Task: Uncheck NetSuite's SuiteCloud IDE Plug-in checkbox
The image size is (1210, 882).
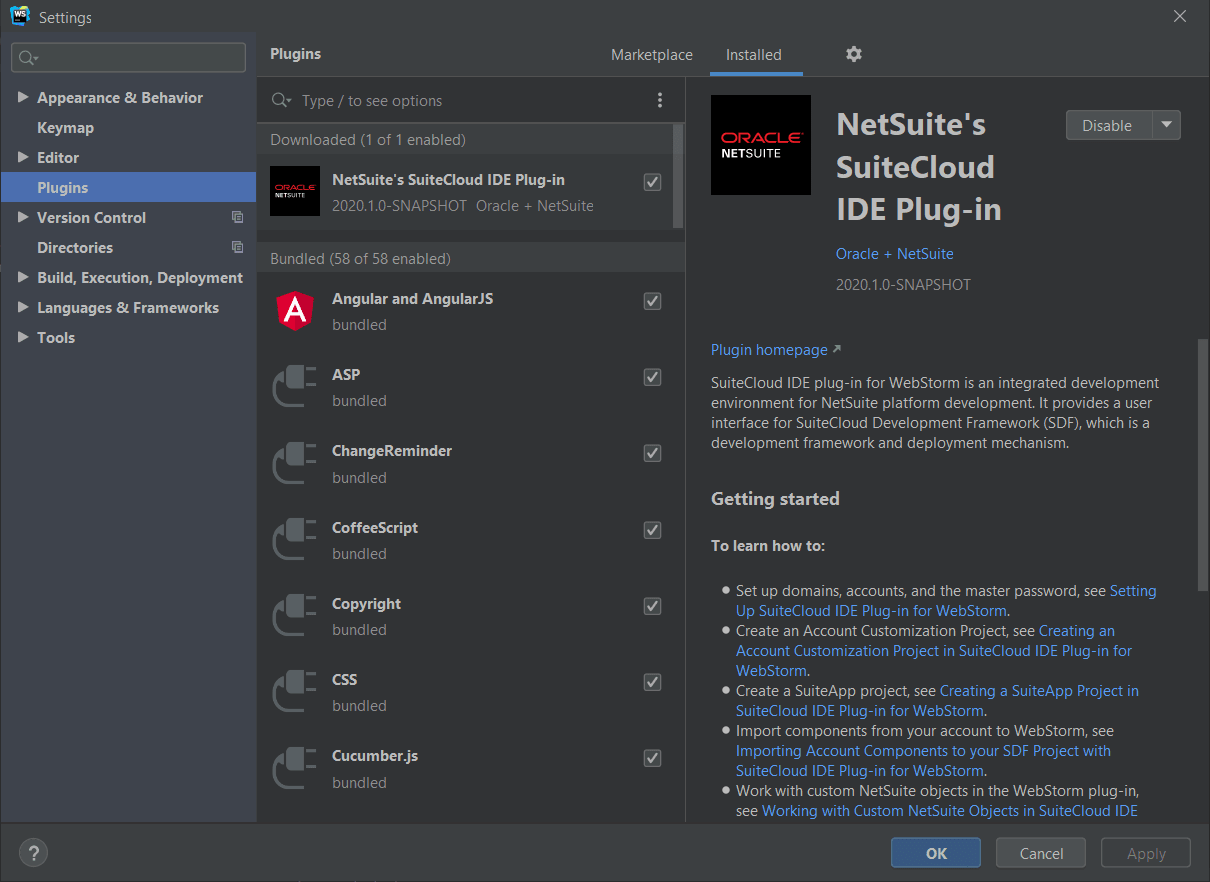Action: coord(652,182)
